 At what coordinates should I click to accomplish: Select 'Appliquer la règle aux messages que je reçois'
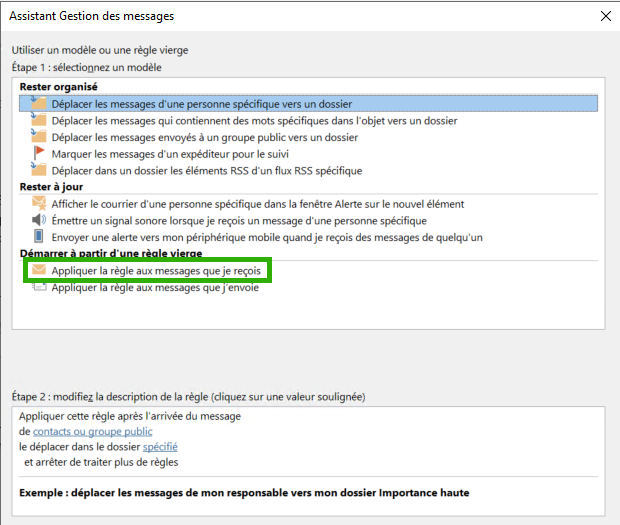(156, 271)
